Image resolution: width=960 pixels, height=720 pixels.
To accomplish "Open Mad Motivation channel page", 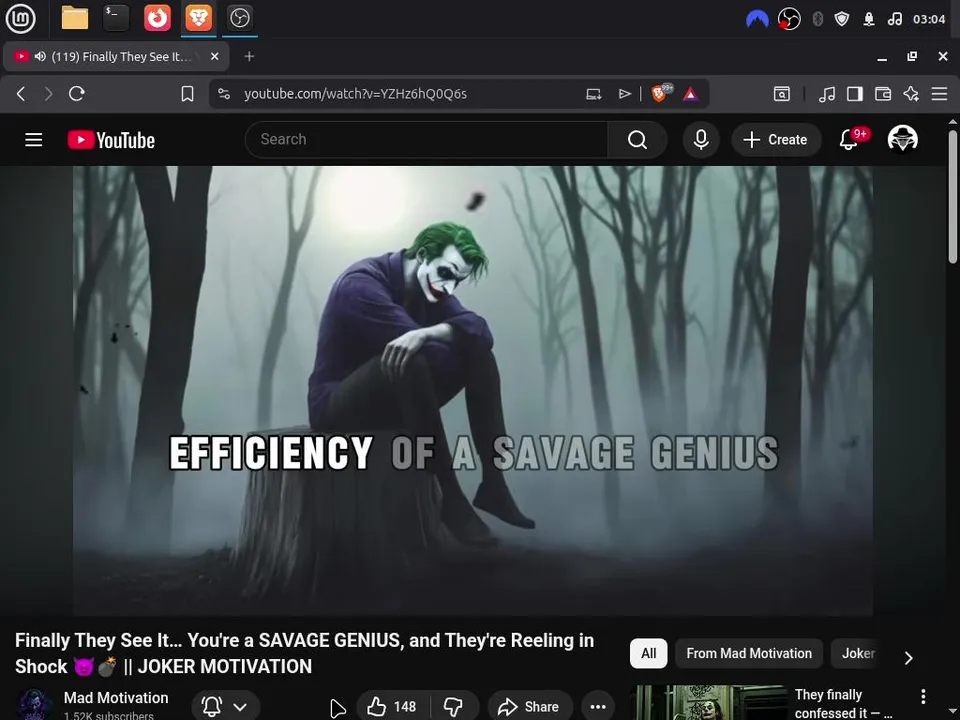I will 116,697.
